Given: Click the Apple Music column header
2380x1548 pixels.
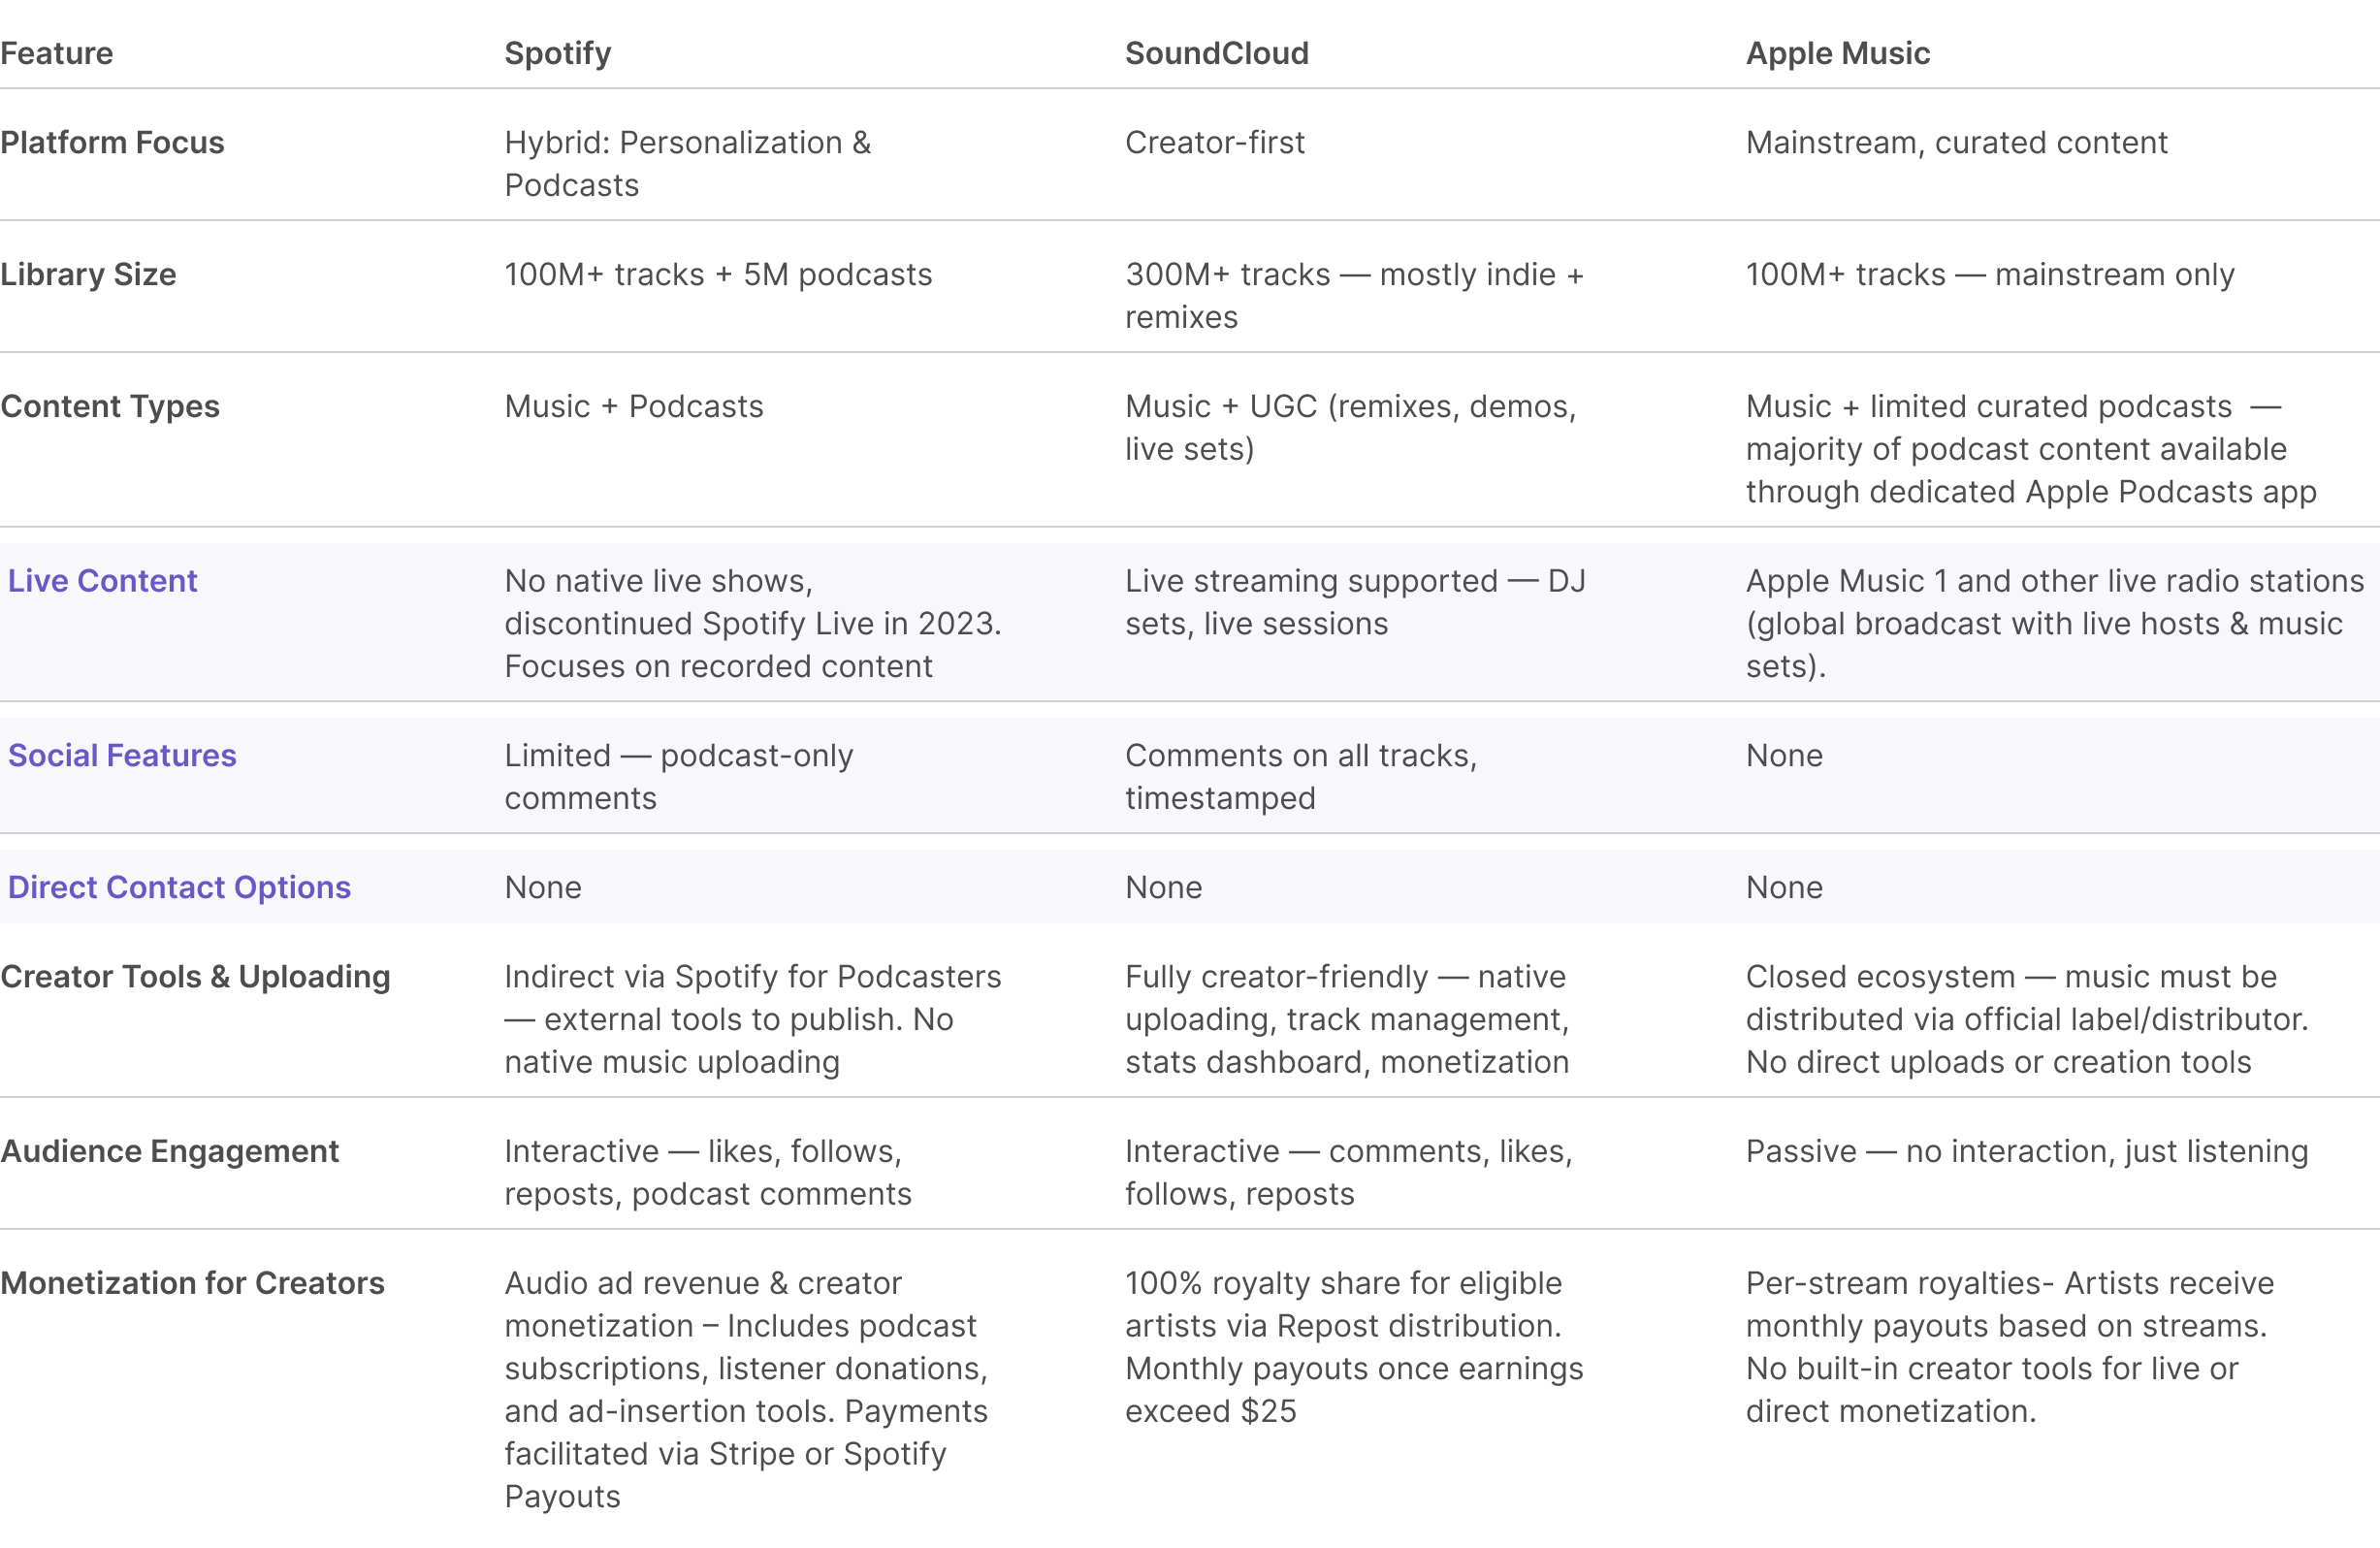Looking at the screenshot, I should [x=1837, y=53].
